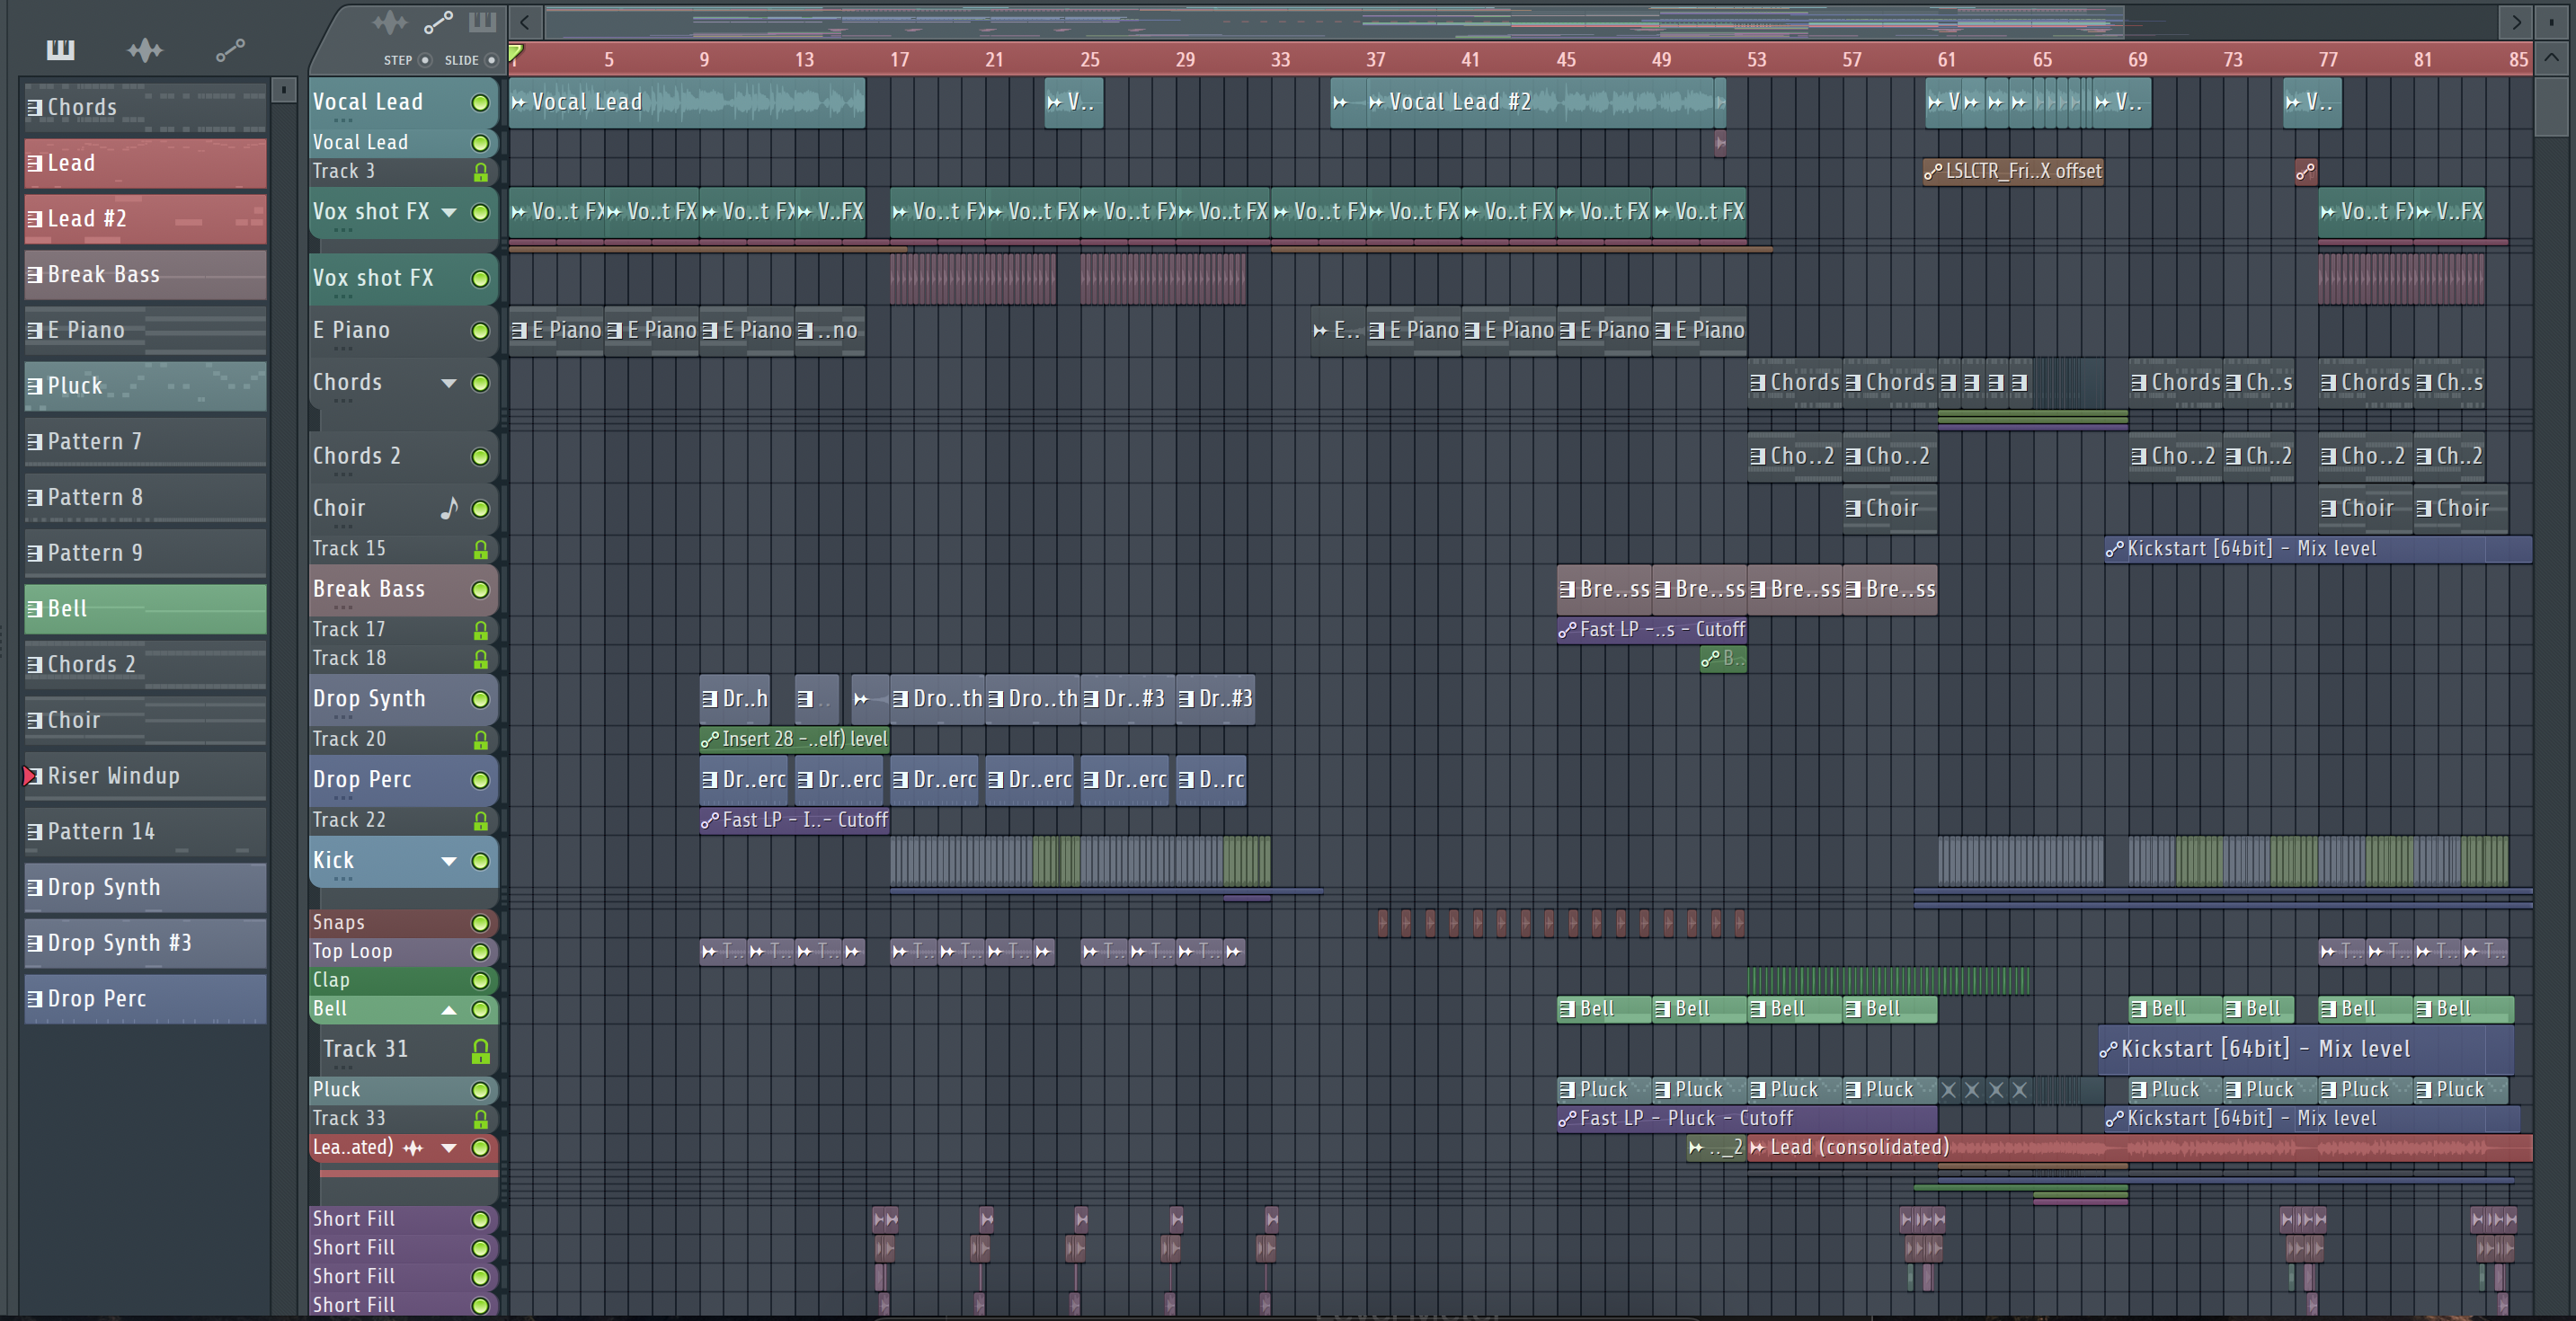Select the Bell pattern in picker
The width and height of the screenshot is (2576, 1321).
145,608
